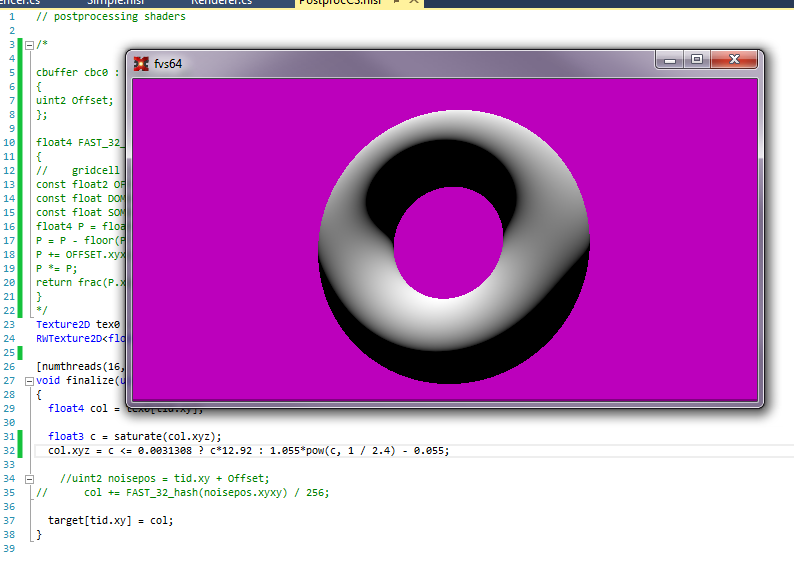Click the 'target[tid.xy] = col;' line

click(110, 520)
